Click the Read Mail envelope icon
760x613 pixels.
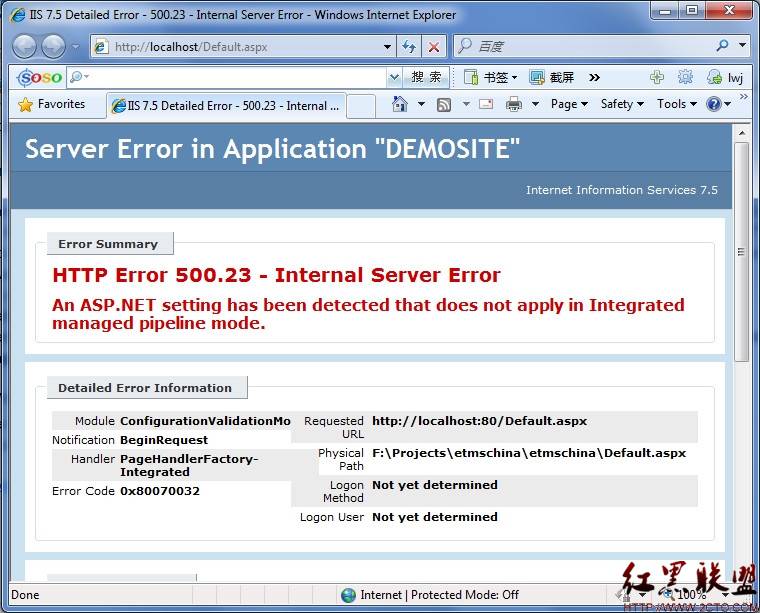click(x=486, y=104)
